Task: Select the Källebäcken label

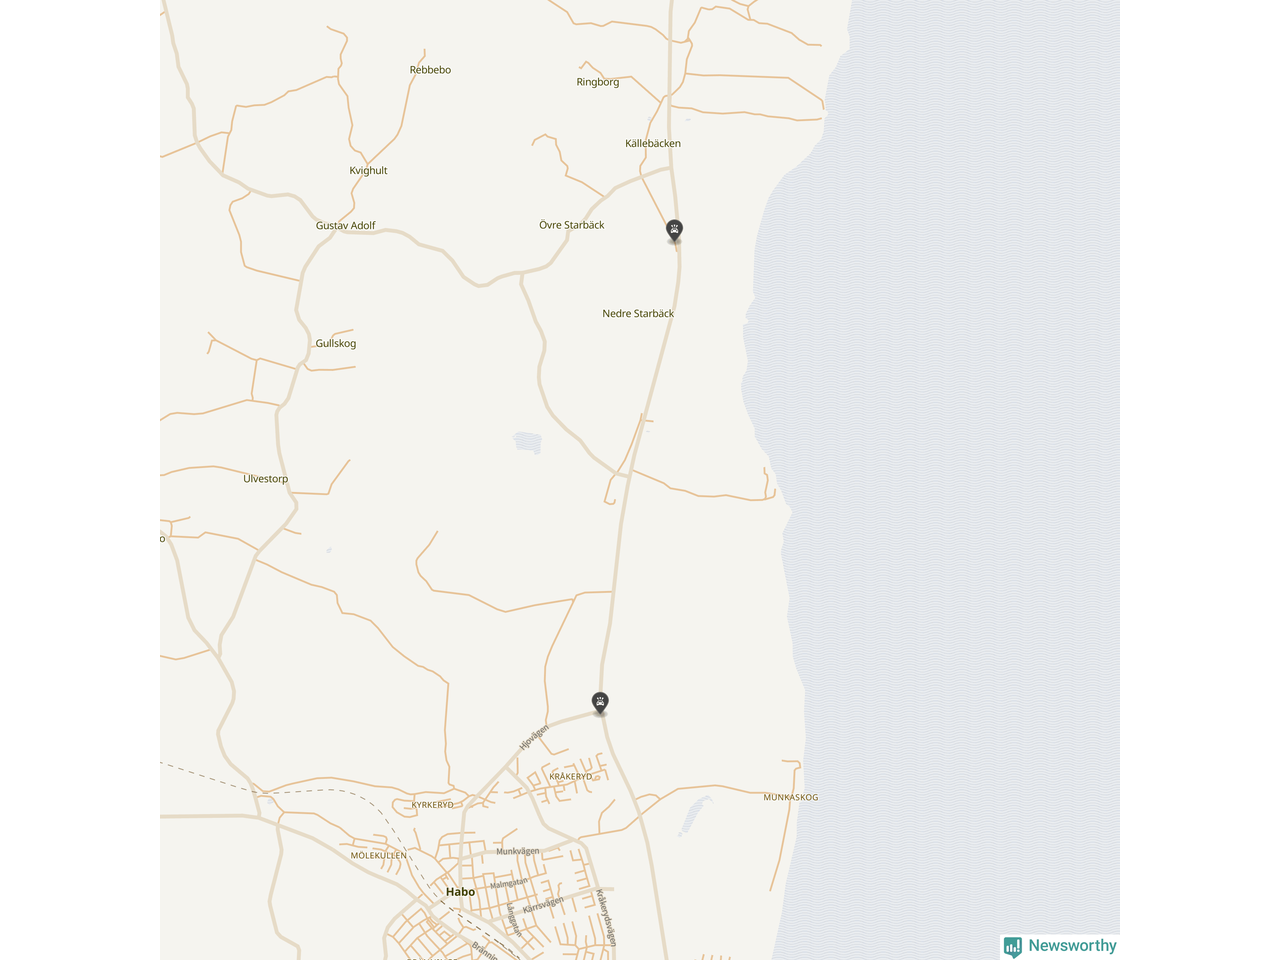Action: 653,144
